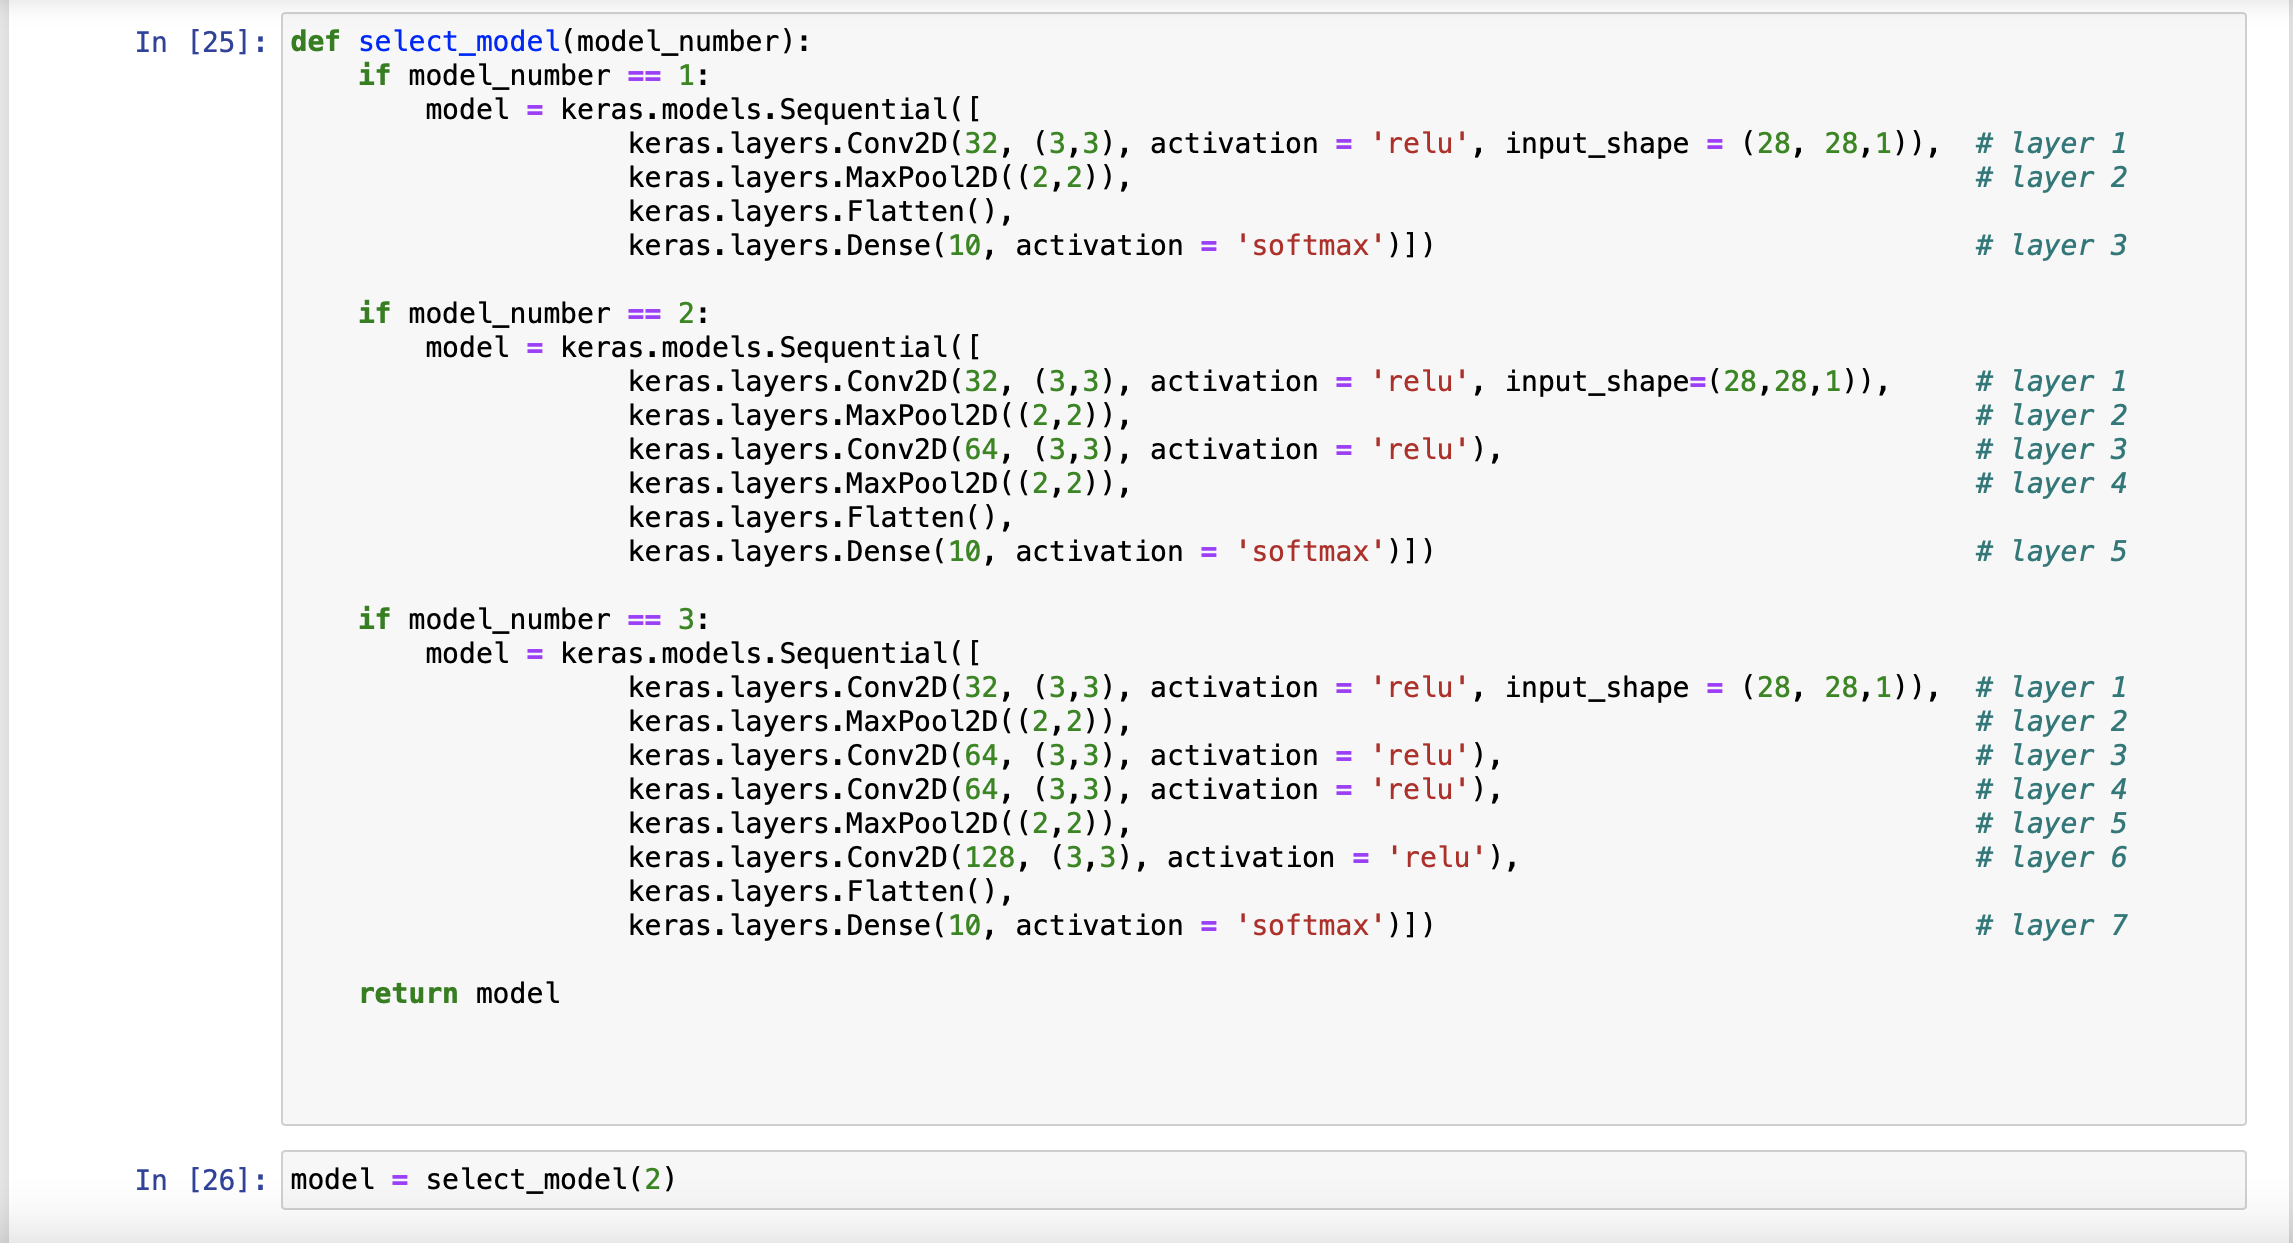The height and width of the screenshot is (1243, 2293).
Task: Click the '# layer 3' comment in model 1
Action: pyautogui.click(x=2051, y=246)
